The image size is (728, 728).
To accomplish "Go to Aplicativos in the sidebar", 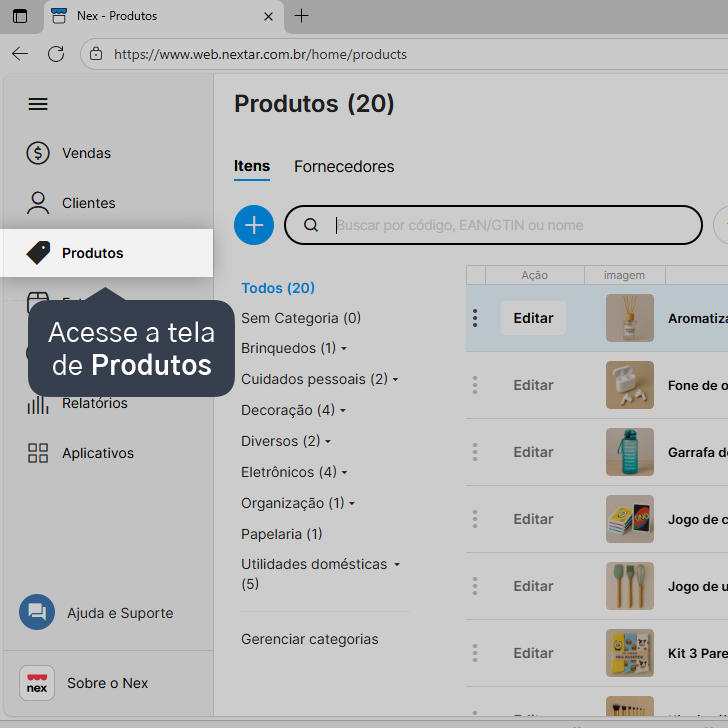I will pos(98,453).
